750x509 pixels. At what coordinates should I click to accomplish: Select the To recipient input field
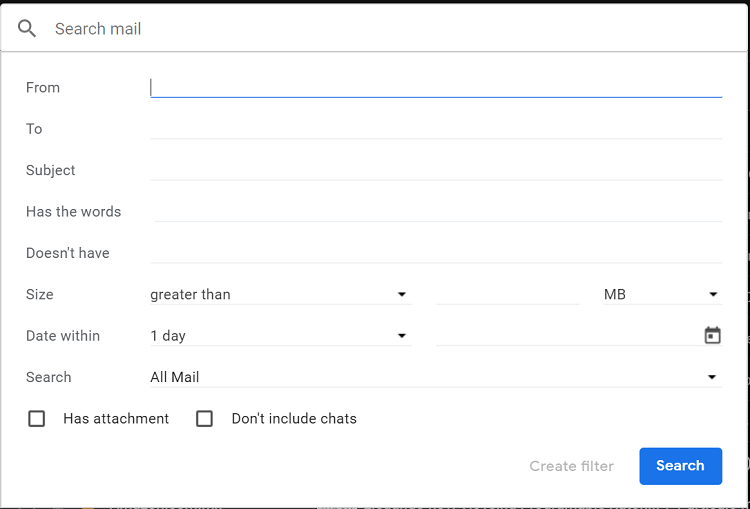tap(436, 128)
